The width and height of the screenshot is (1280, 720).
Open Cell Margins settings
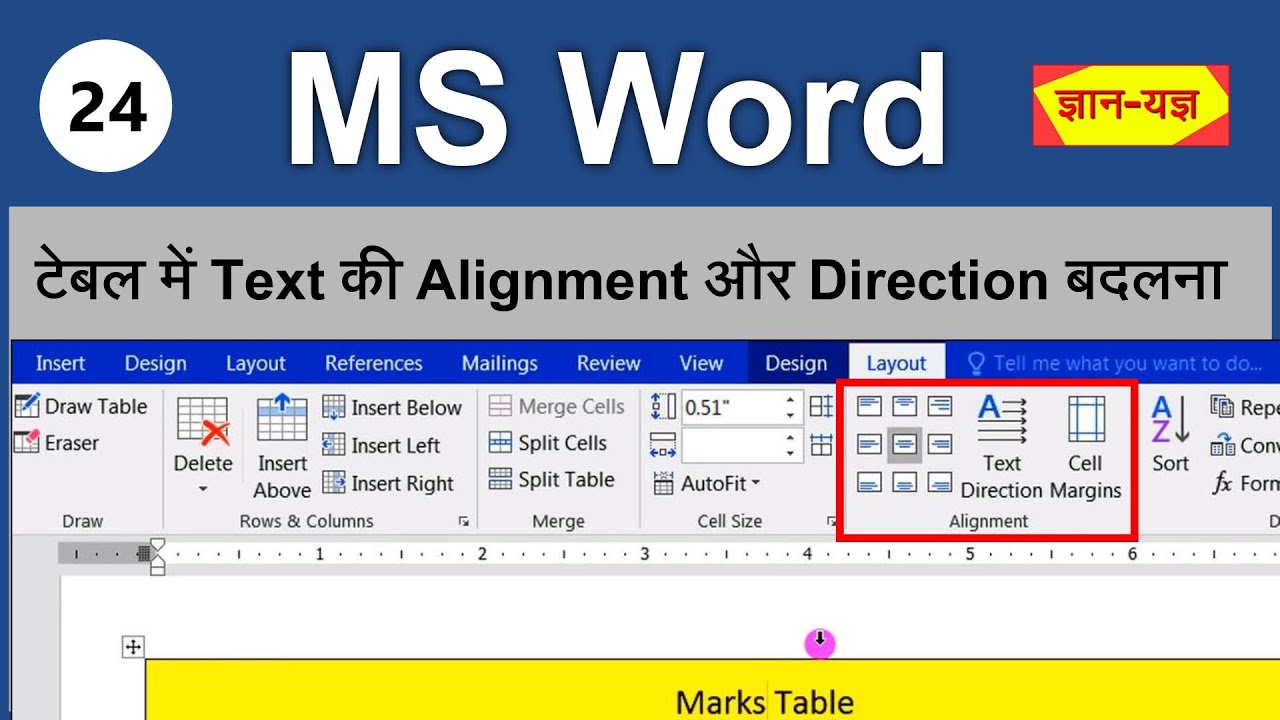click(x=1086, y=446)
